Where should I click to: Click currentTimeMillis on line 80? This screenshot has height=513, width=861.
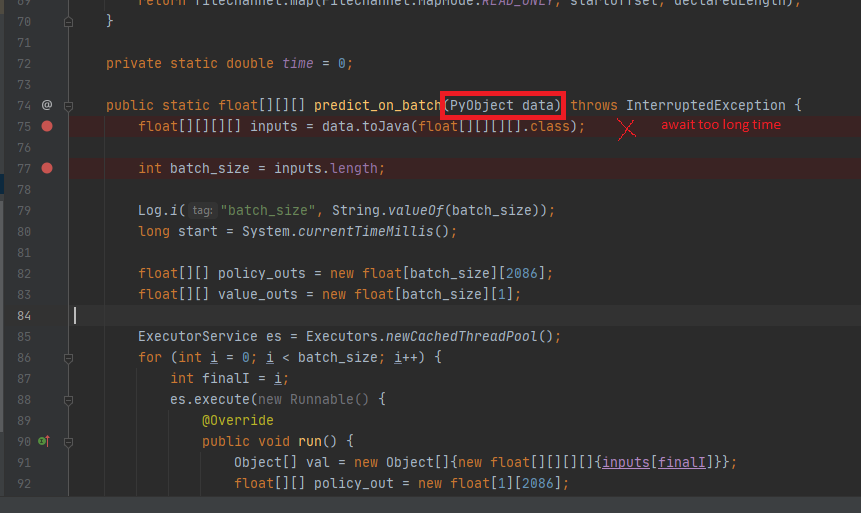point(366,231)
